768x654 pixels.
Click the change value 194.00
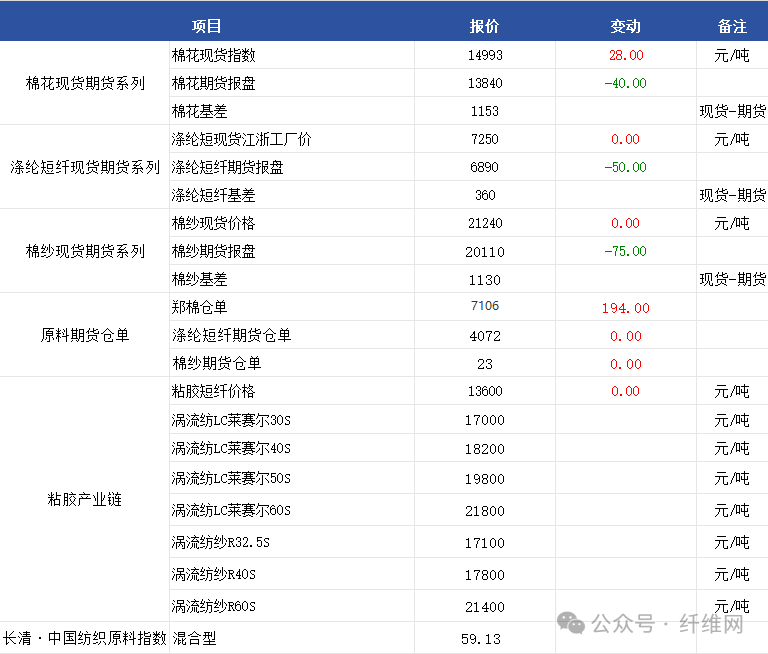click(625, 308)
